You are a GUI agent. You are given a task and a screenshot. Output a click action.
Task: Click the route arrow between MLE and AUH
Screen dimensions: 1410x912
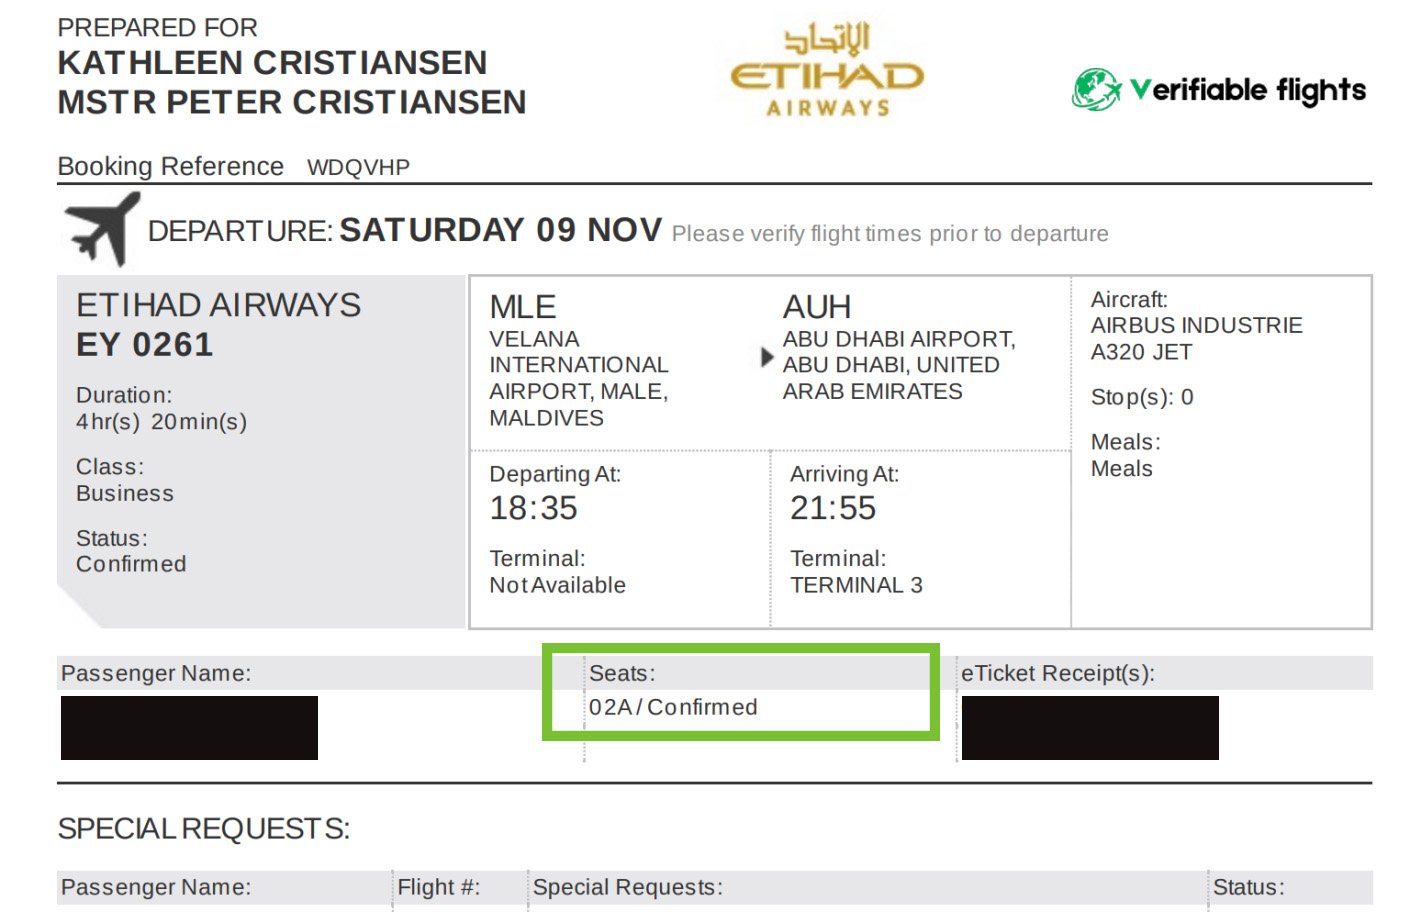(766, 357)
